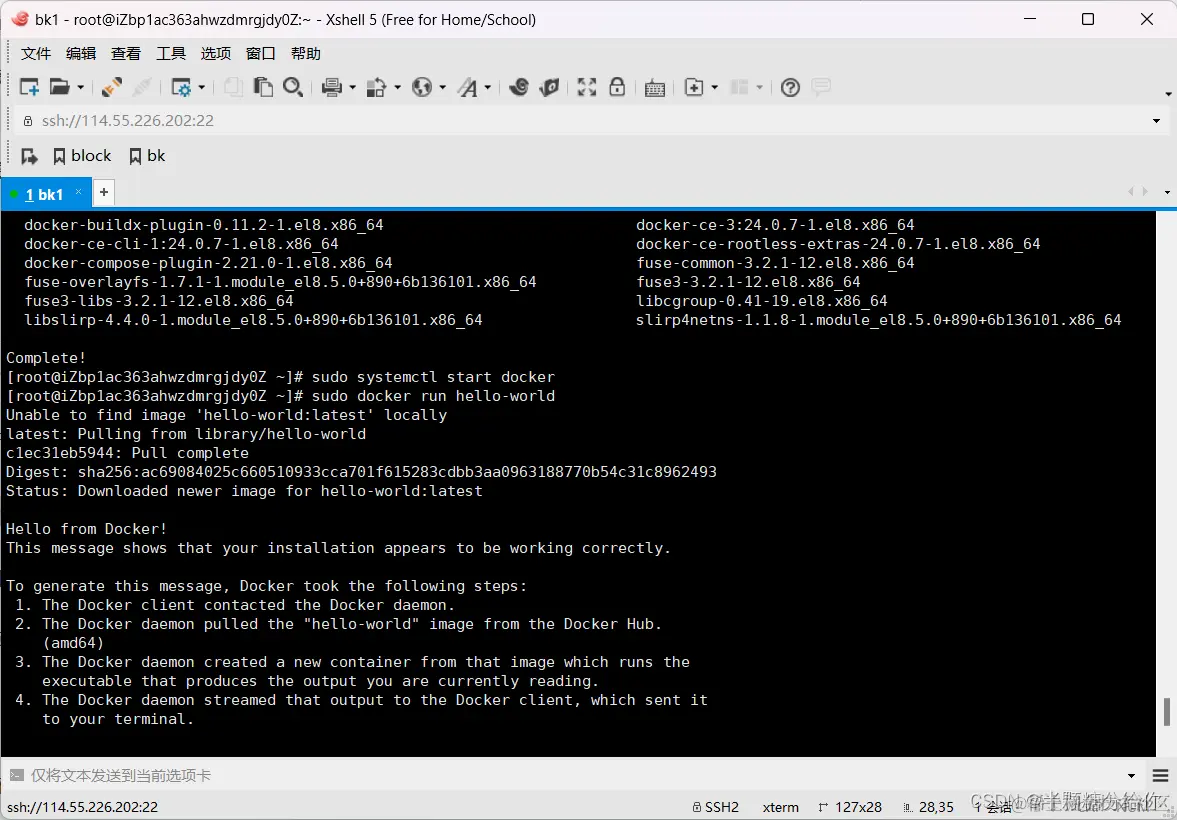The image size is (1177, 820).
Task: Open the 工具 menu
Action: point(171,53)
